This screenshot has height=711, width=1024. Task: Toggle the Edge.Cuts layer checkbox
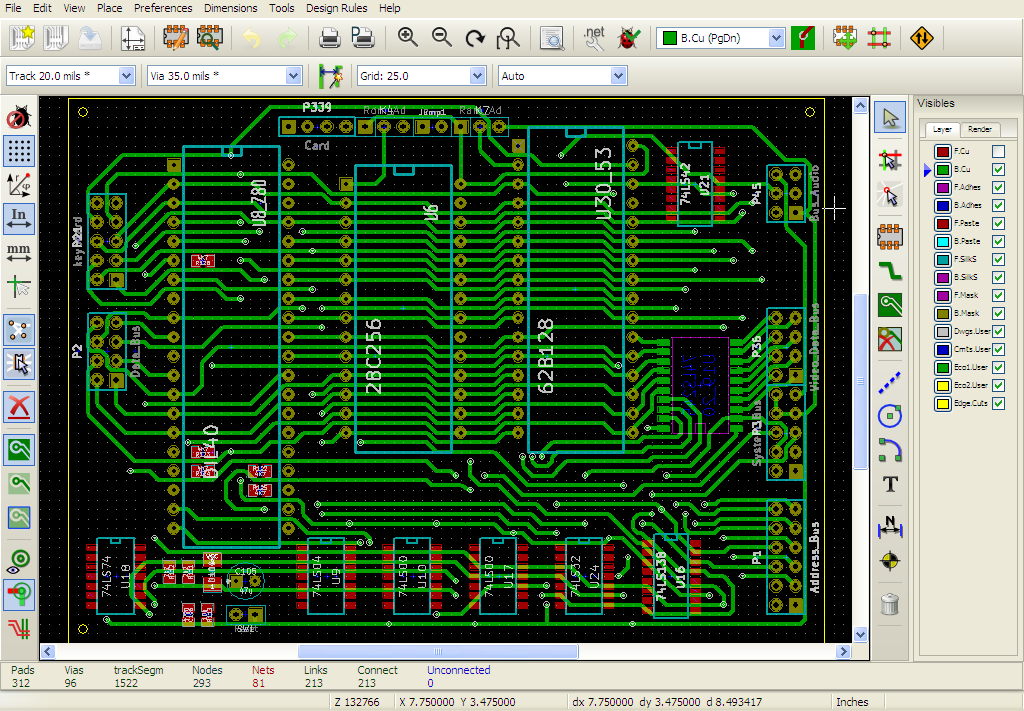tap(998, 404)
